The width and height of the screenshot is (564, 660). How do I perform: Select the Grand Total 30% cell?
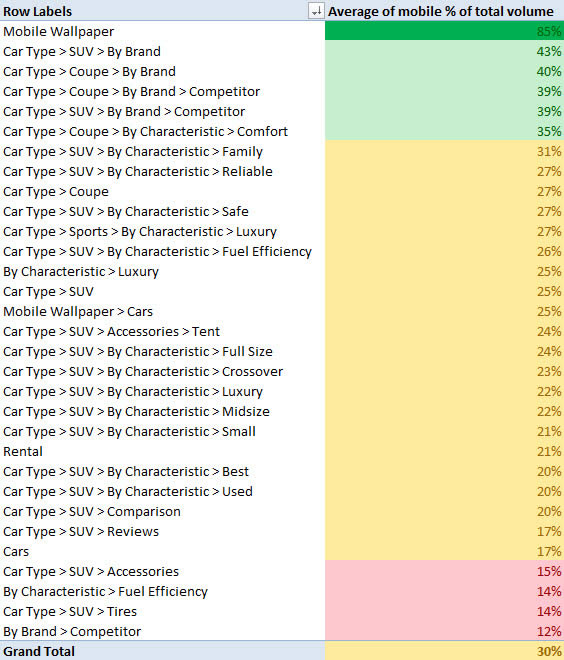point(444,651)
